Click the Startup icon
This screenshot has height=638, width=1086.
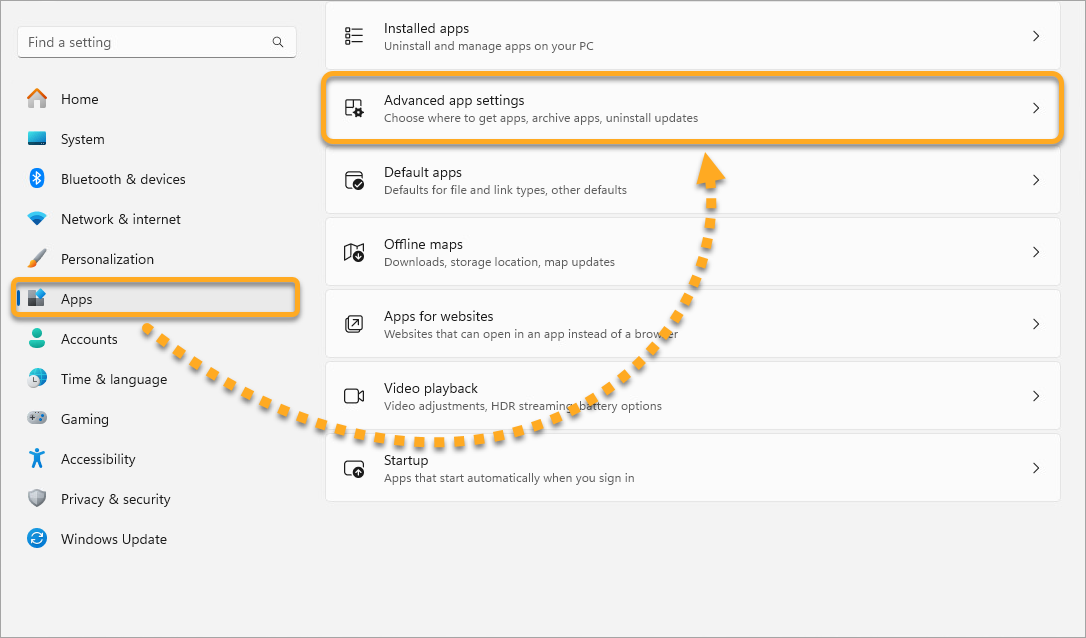coord(354,468)
